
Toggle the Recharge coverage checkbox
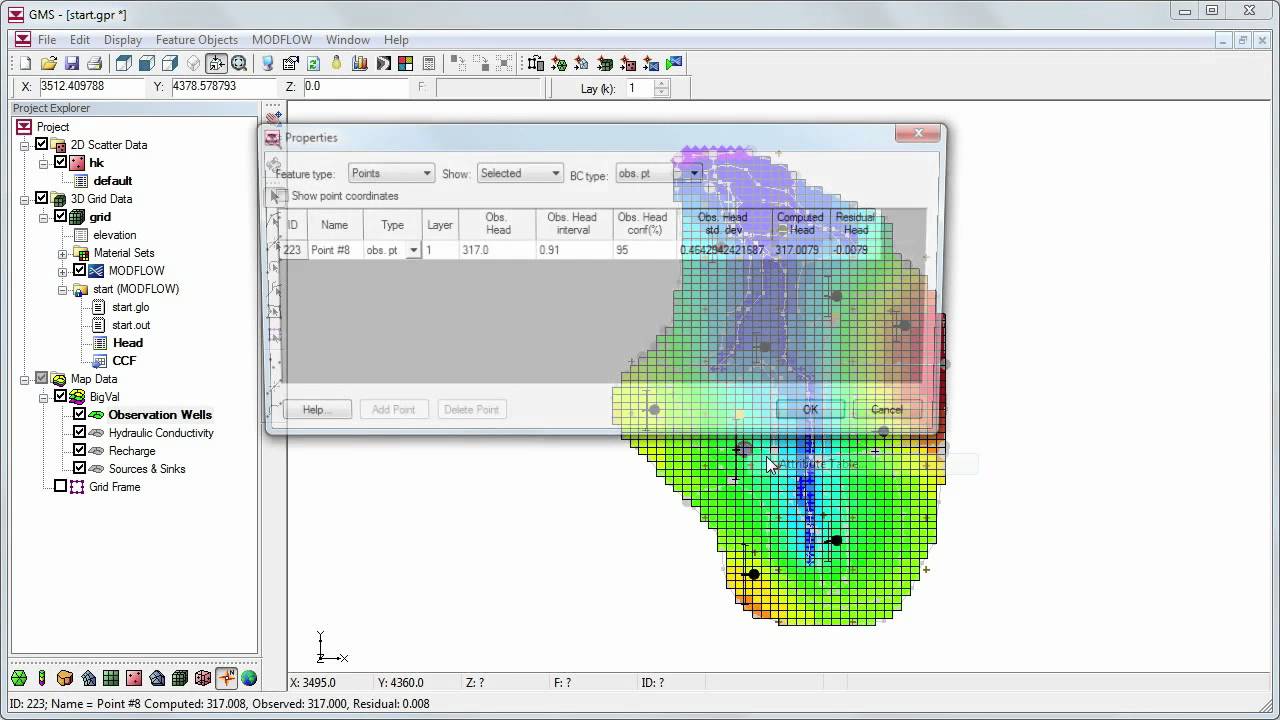tap(79, 451)
